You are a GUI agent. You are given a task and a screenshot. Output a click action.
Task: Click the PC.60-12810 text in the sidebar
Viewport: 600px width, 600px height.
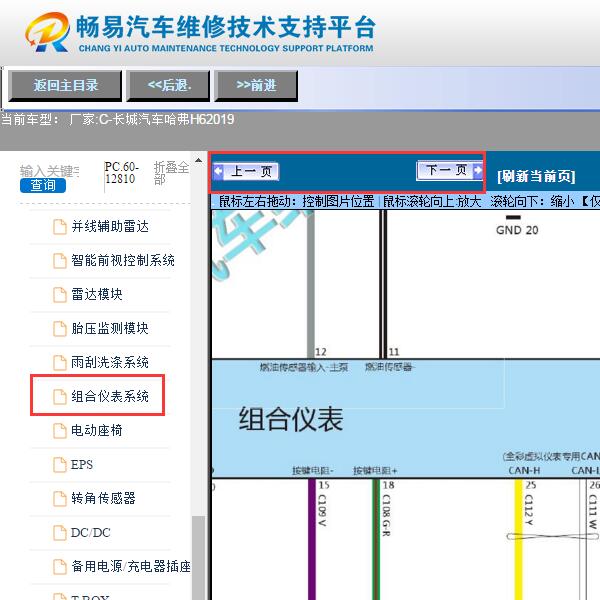[x=121, y=173]
